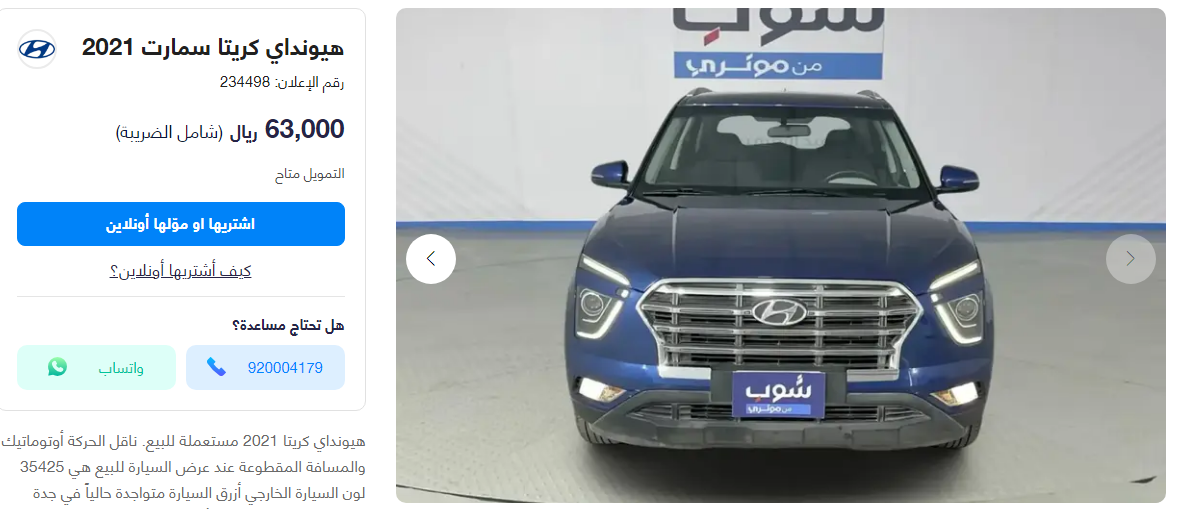
Task: Click the Hyundai emblem on the car's grille
Action: (x=778, y=312)
